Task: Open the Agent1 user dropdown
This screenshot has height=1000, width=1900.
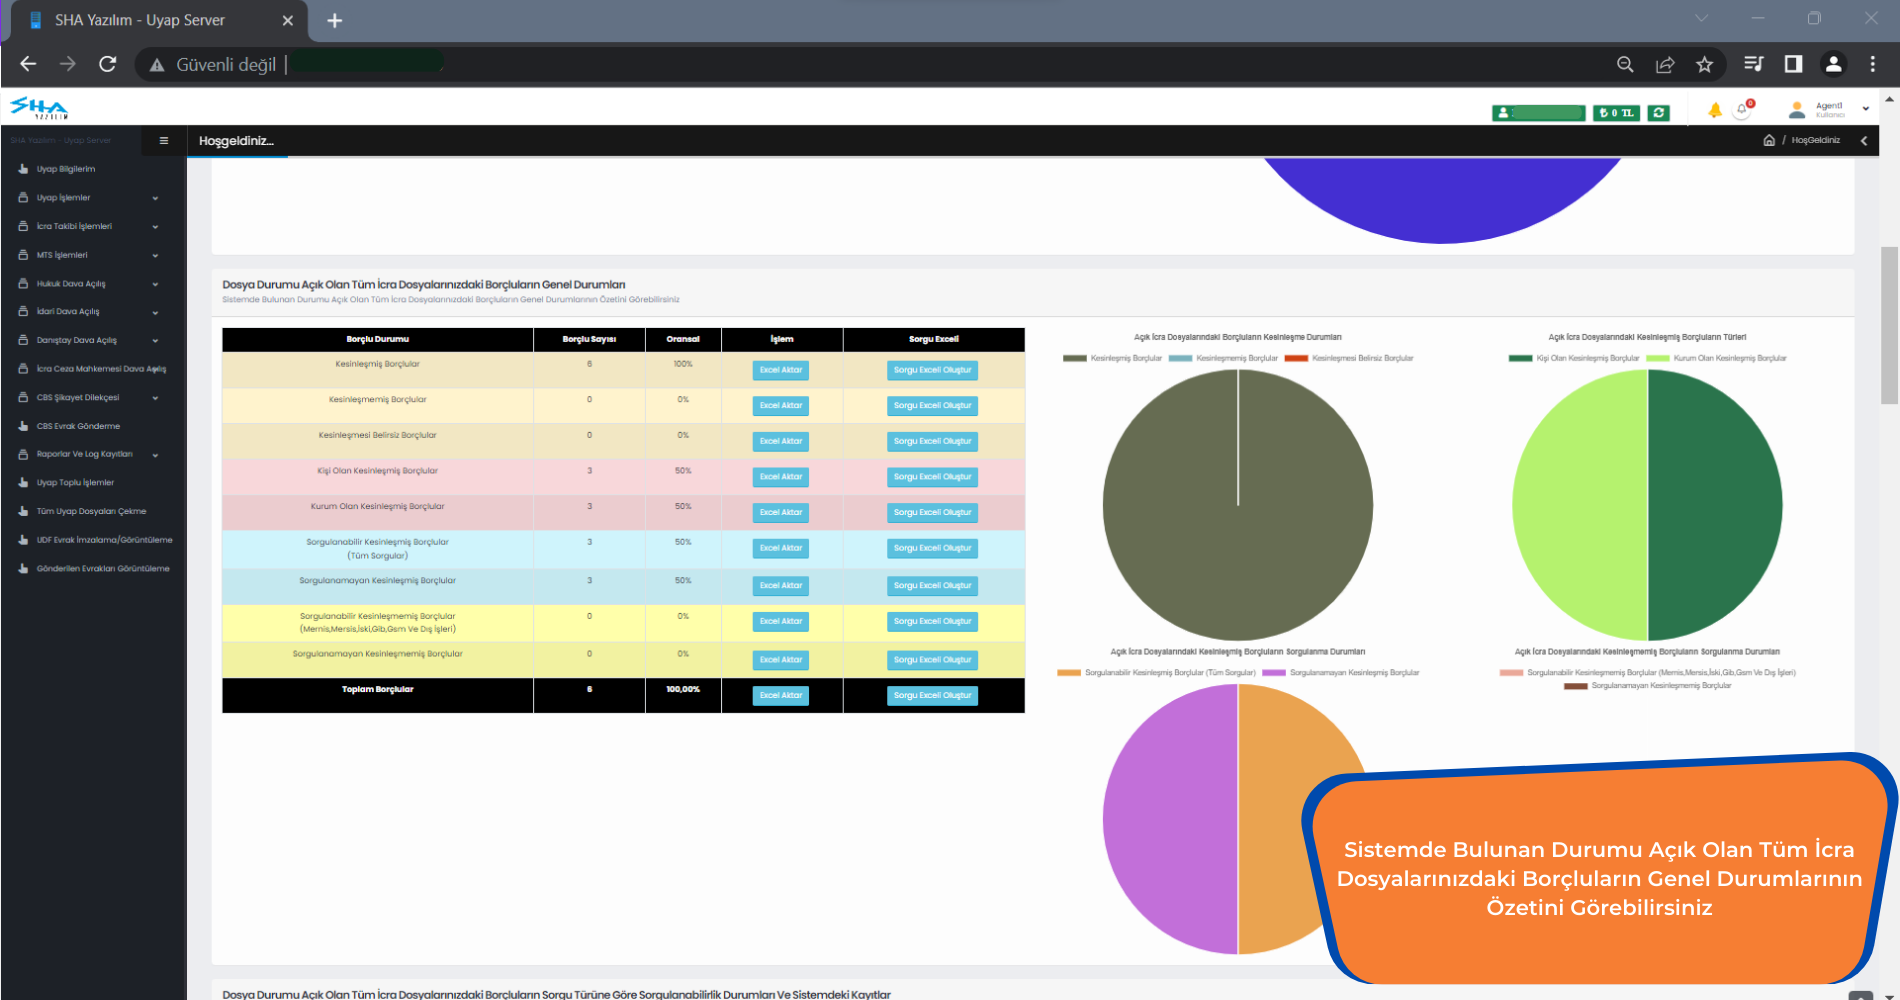Action: [1830, 109]
